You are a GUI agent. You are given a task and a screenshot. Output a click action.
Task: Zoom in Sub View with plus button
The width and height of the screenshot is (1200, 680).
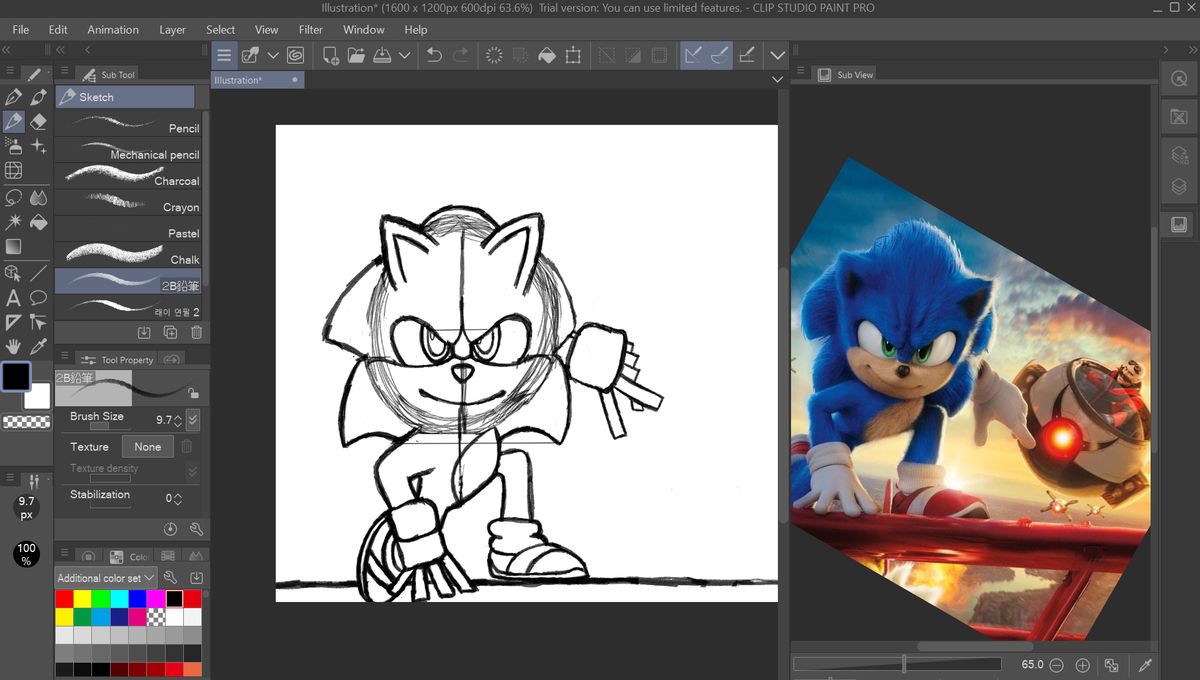[1082, 665]
